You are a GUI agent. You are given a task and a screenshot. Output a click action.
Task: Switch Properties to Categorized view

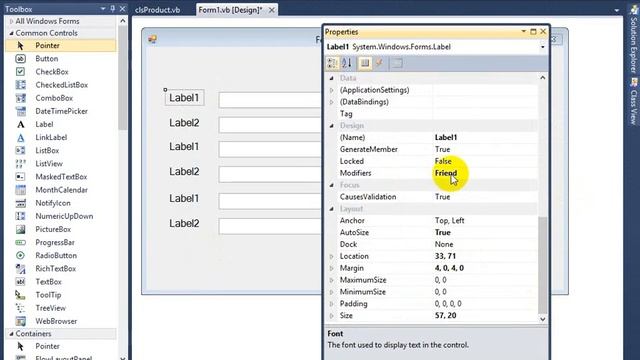pos(332,63)
